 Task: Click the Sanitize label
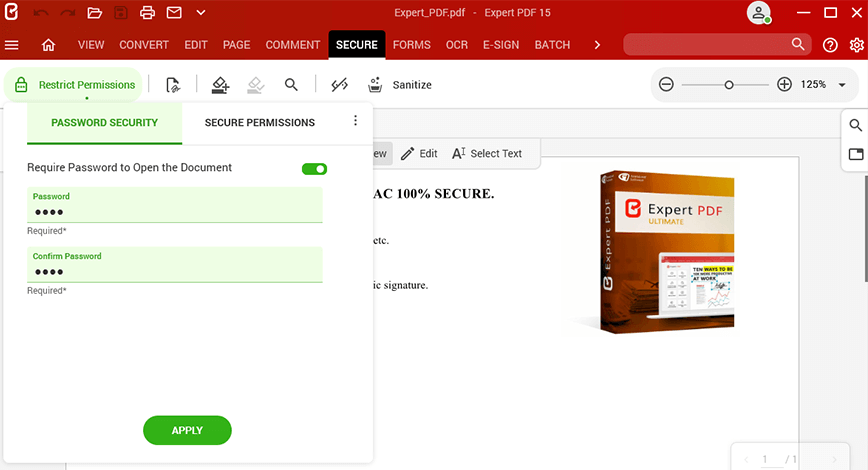click(x=412, y=85)
